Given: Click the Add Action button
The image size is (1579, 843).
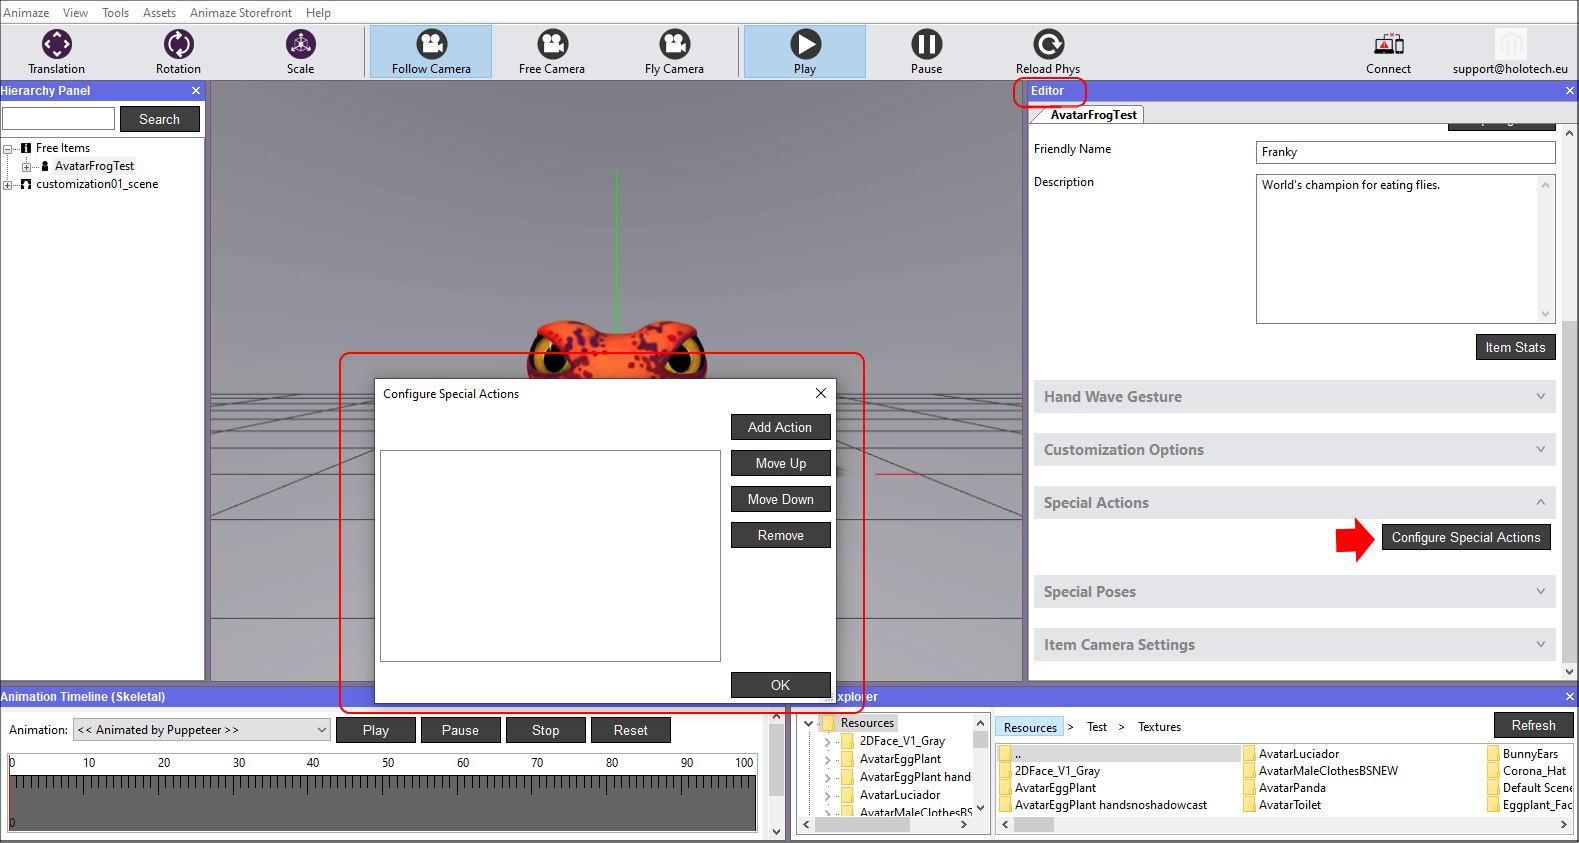Looking at the screenshot, I should (780, 427).
